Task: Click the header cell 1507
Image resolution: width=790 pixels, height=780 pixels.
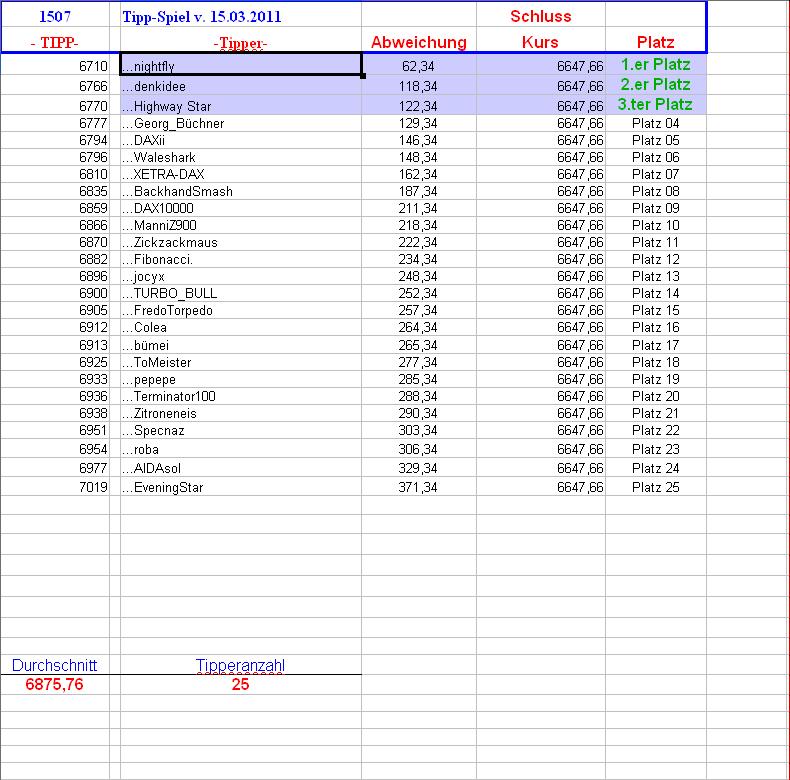Action: pos(55,16)
